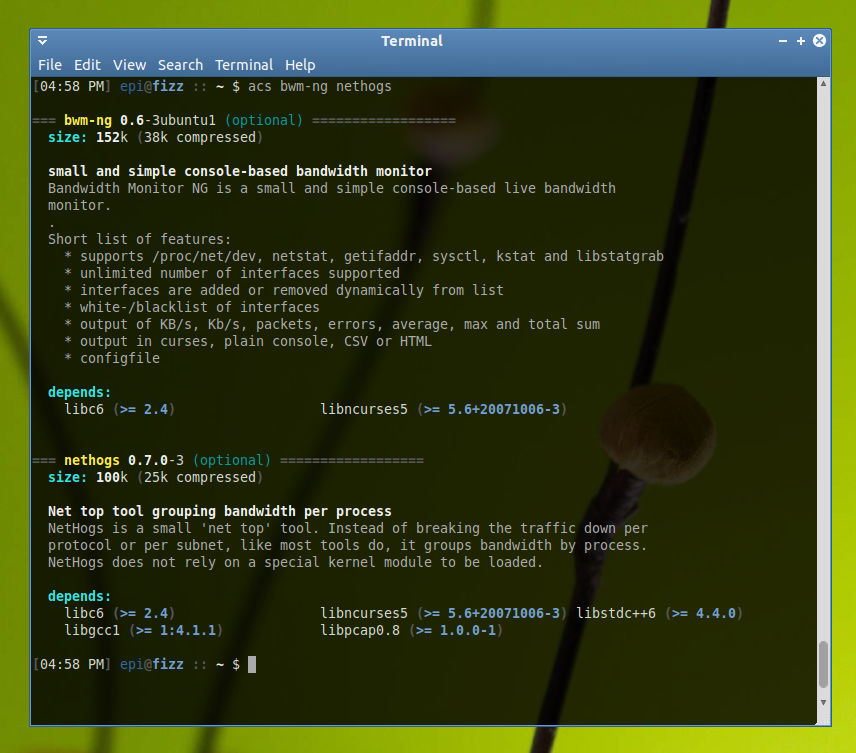Click 'Net top tool grouping bandwidth per process'

[219, 511]
